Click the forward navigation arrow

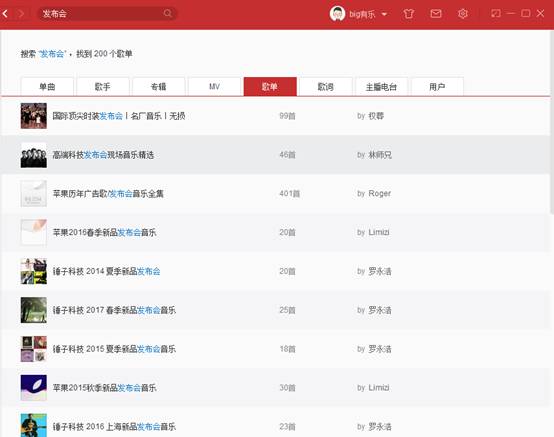click(x=21, y=14)
